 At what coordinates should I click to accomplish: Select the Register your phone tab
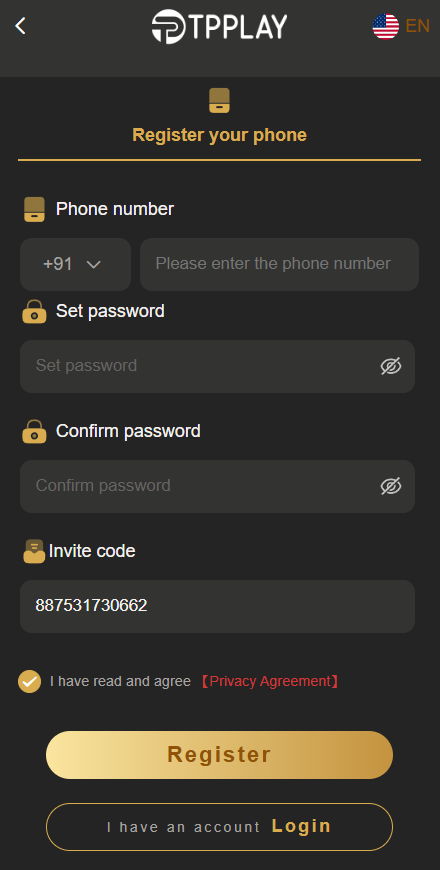click(x=219, y=135)
